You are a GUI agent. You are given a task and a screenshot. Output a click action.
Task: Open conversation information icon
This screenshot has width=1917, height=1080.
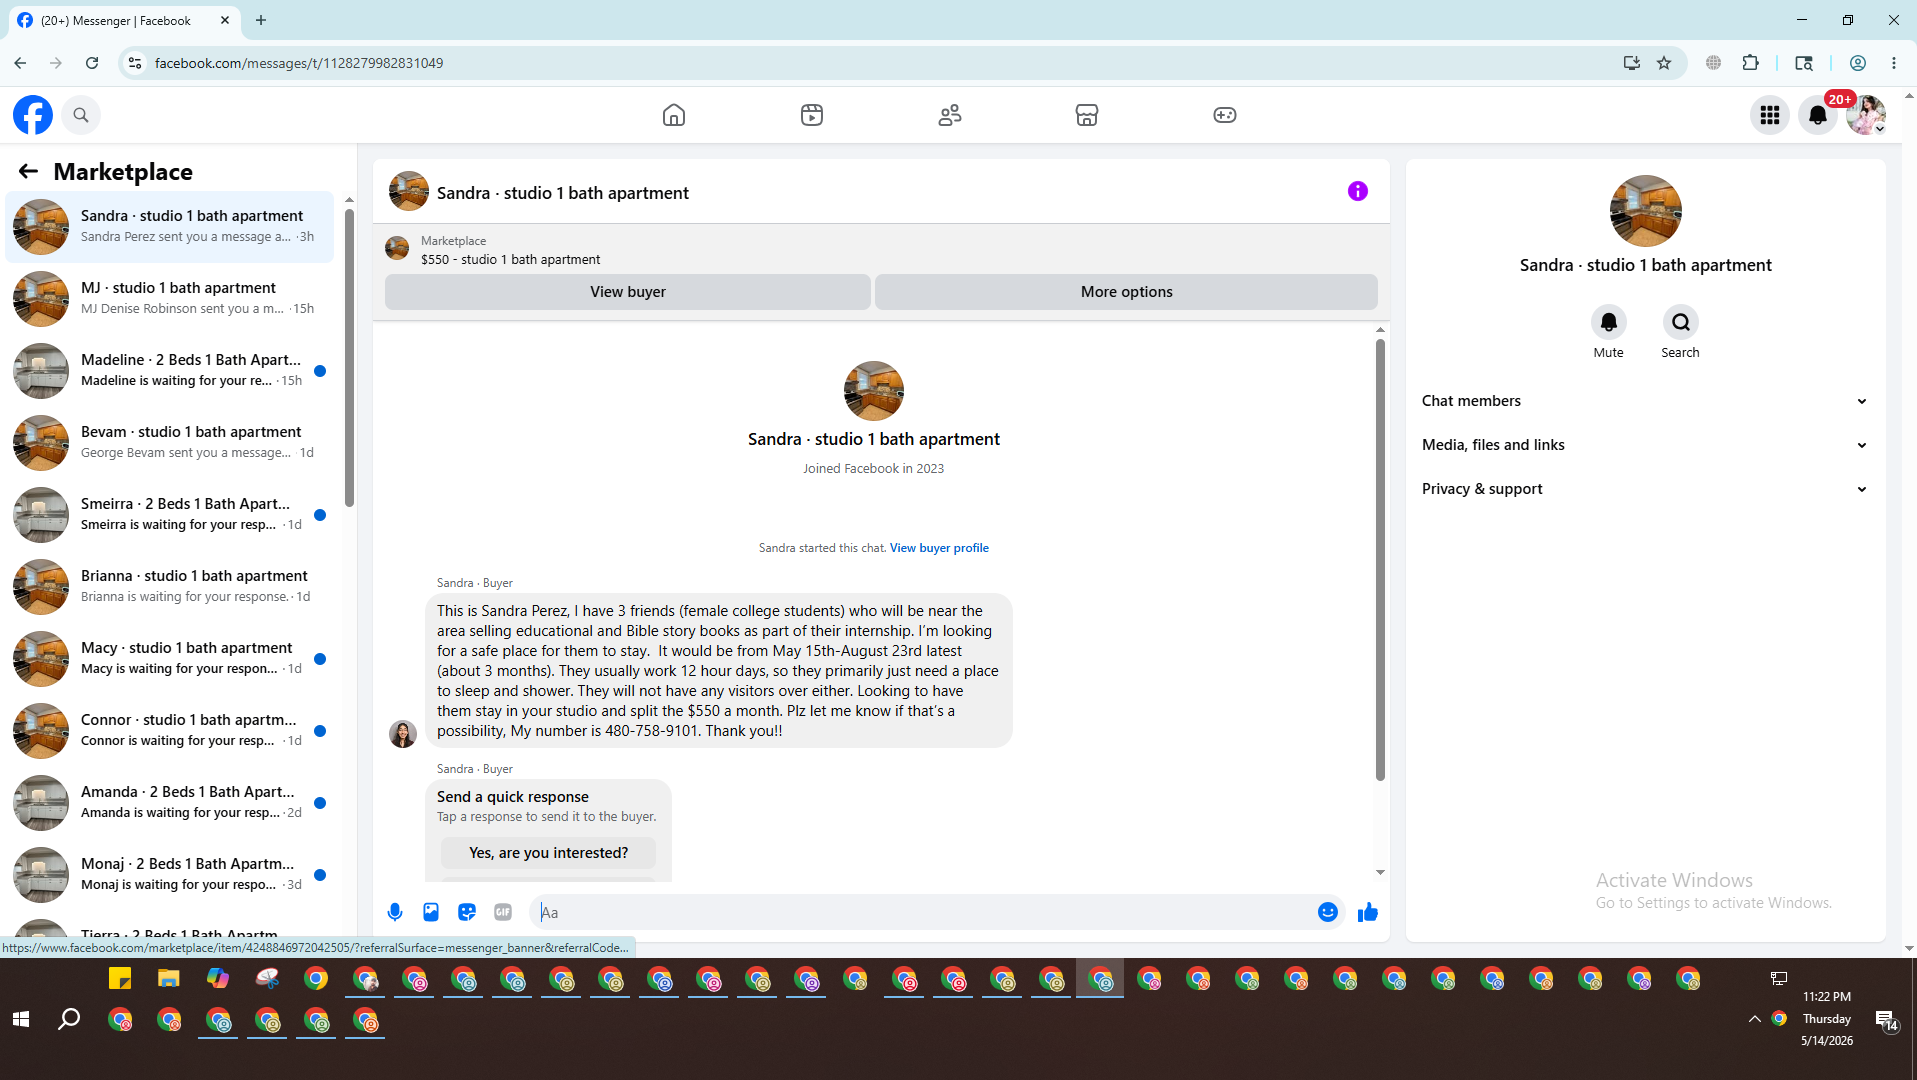[x=1357, y=191]
